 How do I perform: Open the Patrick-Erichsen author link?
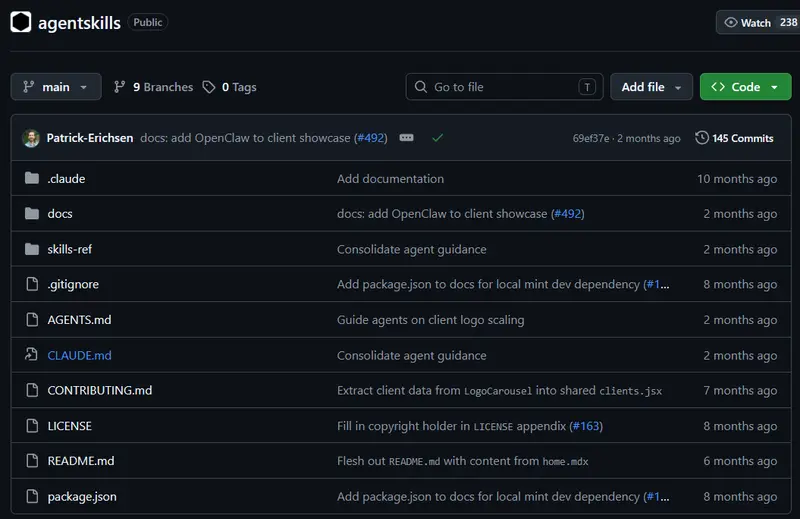click(x=90, y=138)
